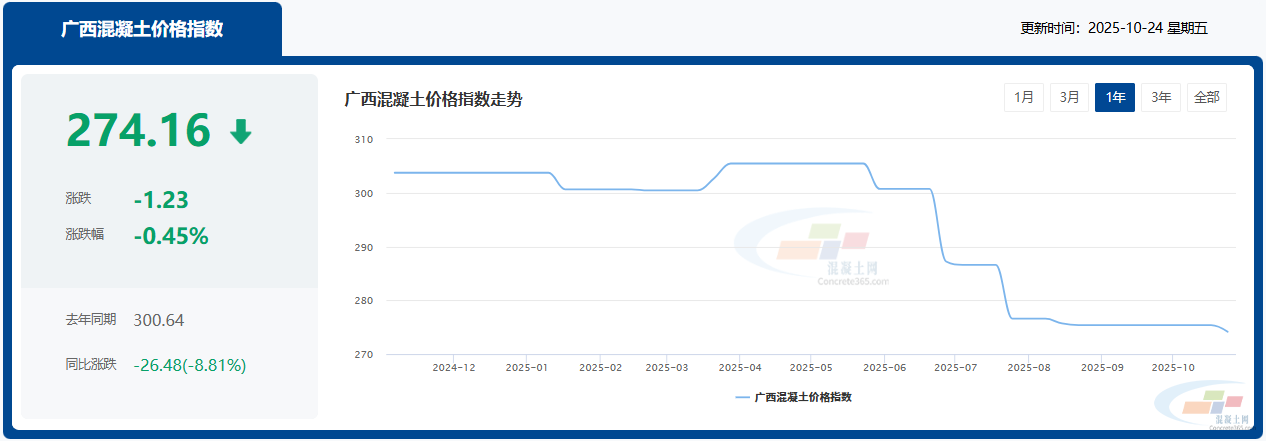
Task: Select the 1月 time range
Action: coord(1024,97)
